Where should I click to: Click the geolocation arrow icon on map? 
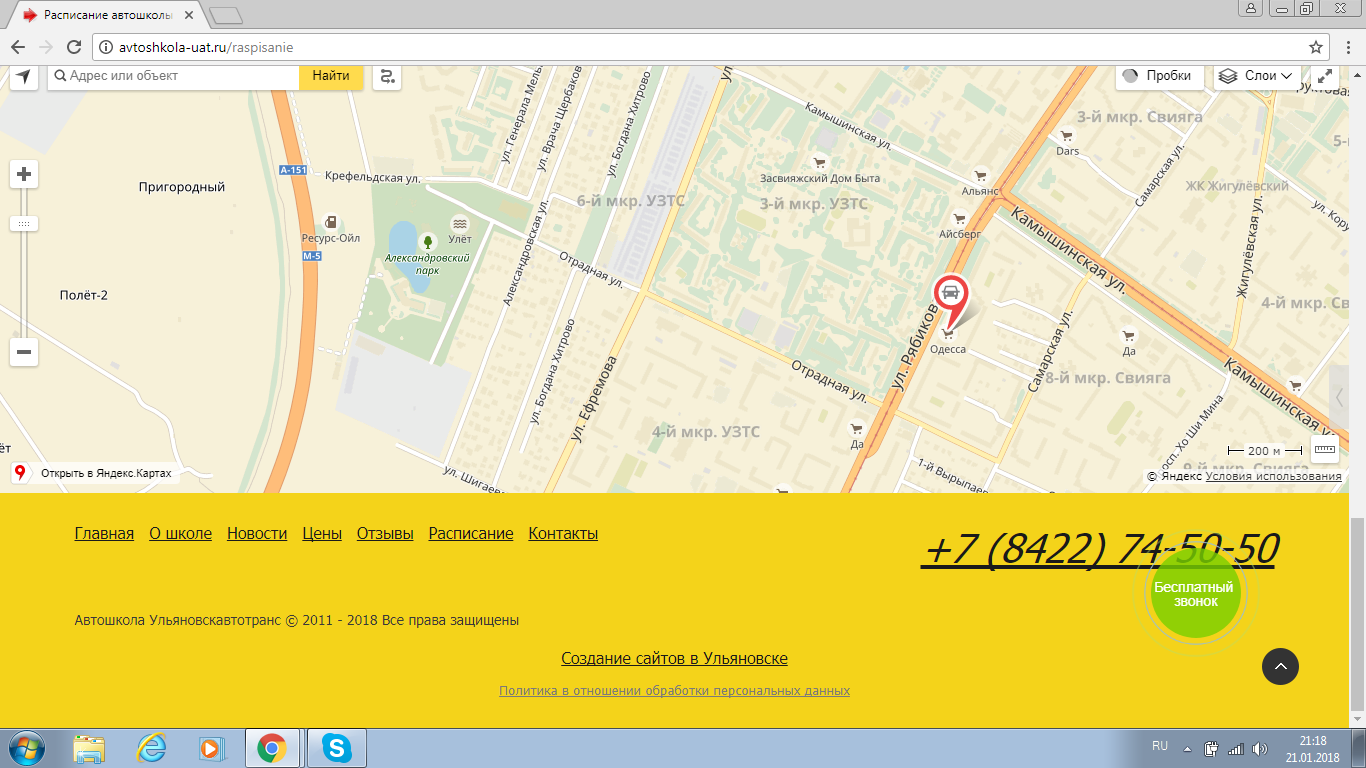pyautogui.click(x=24, y=76)
